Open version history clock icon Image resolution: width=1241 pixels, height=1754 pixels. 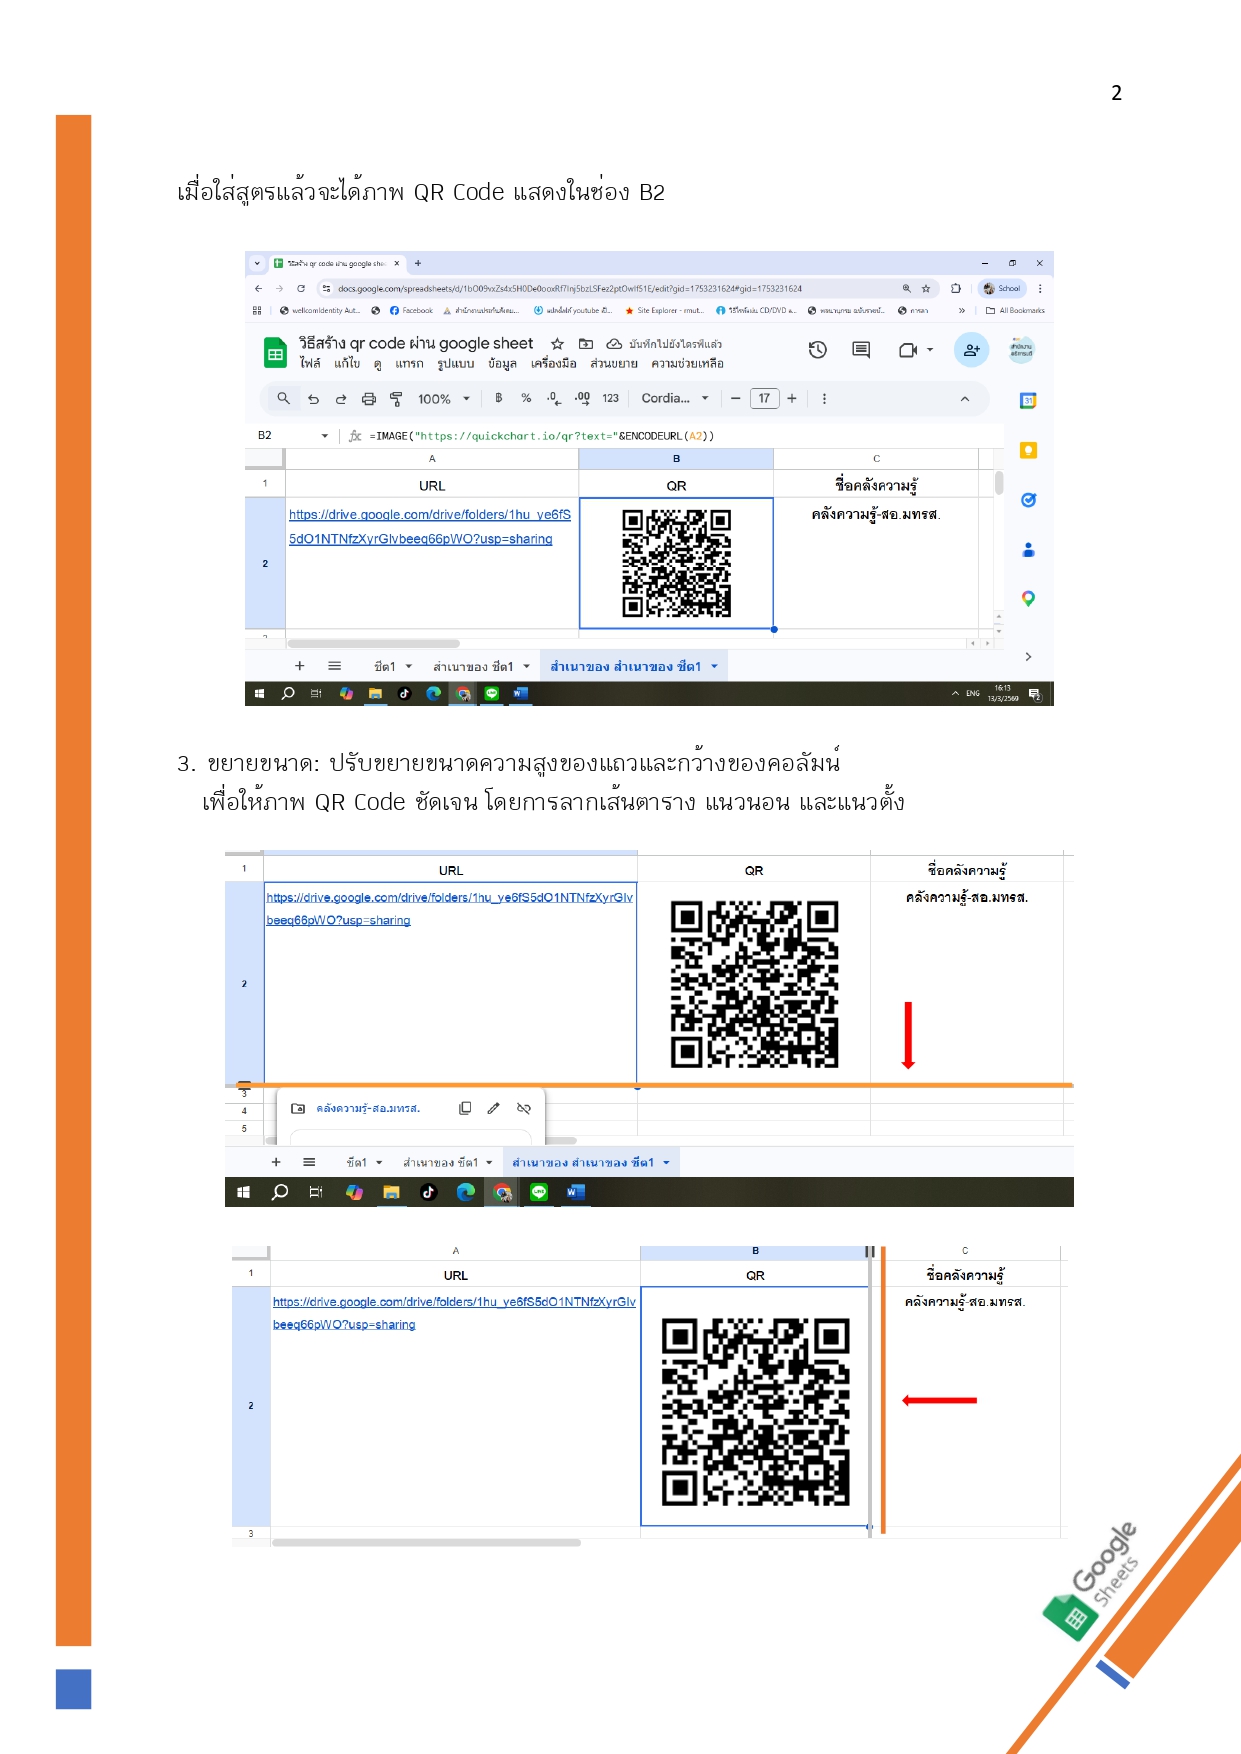coord(817,350)
